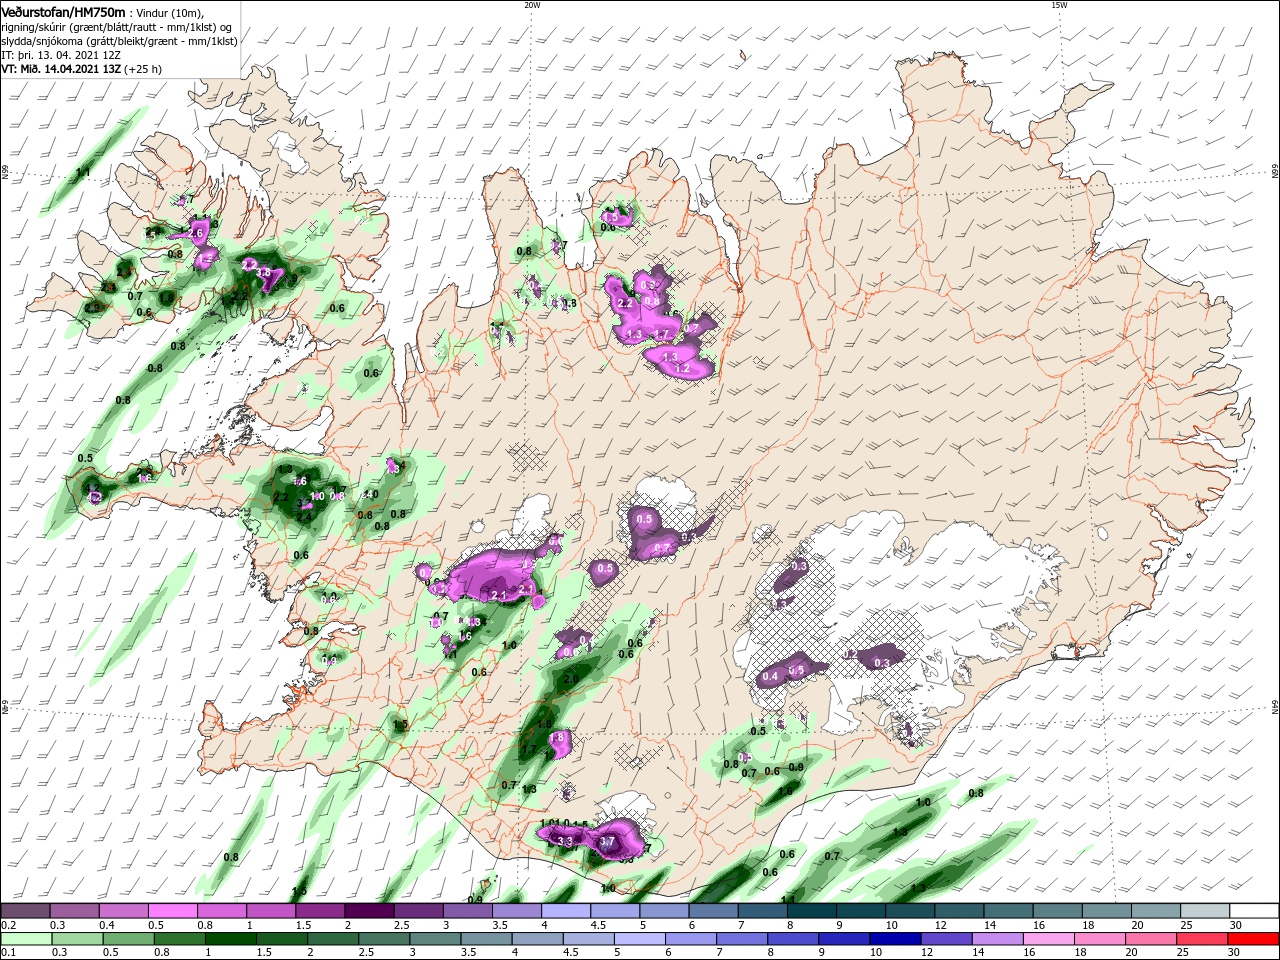Image resolution: width=1280 pixels, height=960 pixels.
Task: Pick medium green rain swatch between 0.5 and 0.8
Action: 129,939
